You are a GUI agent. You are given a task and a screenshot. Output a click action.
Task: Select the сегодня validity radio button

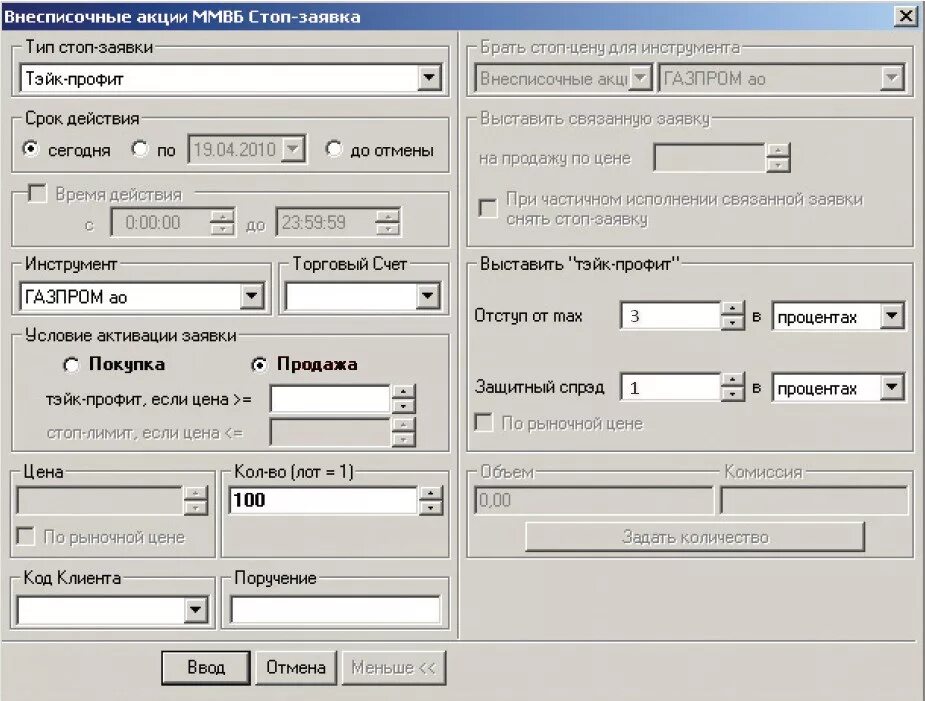point(31,149)
